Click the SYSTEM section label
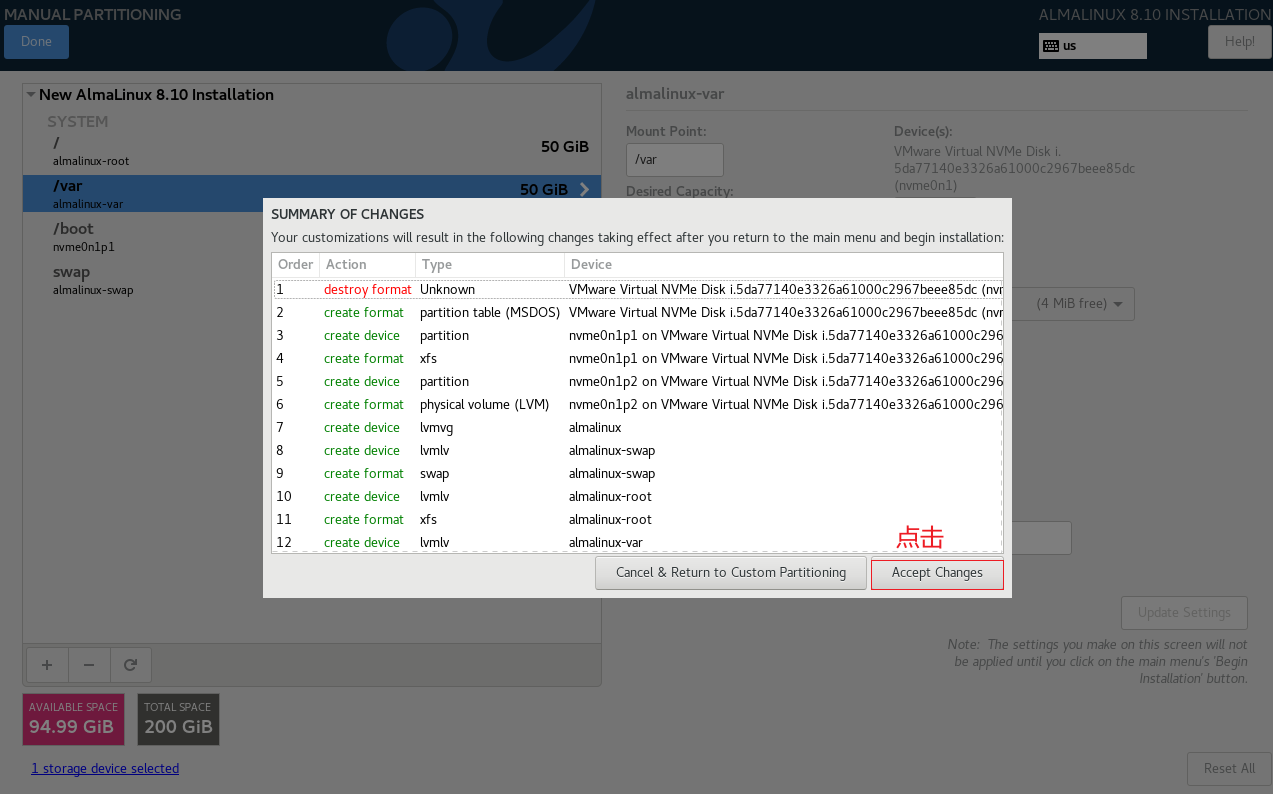The height and width of the screenshot is (794, 1273). [77, 121]
